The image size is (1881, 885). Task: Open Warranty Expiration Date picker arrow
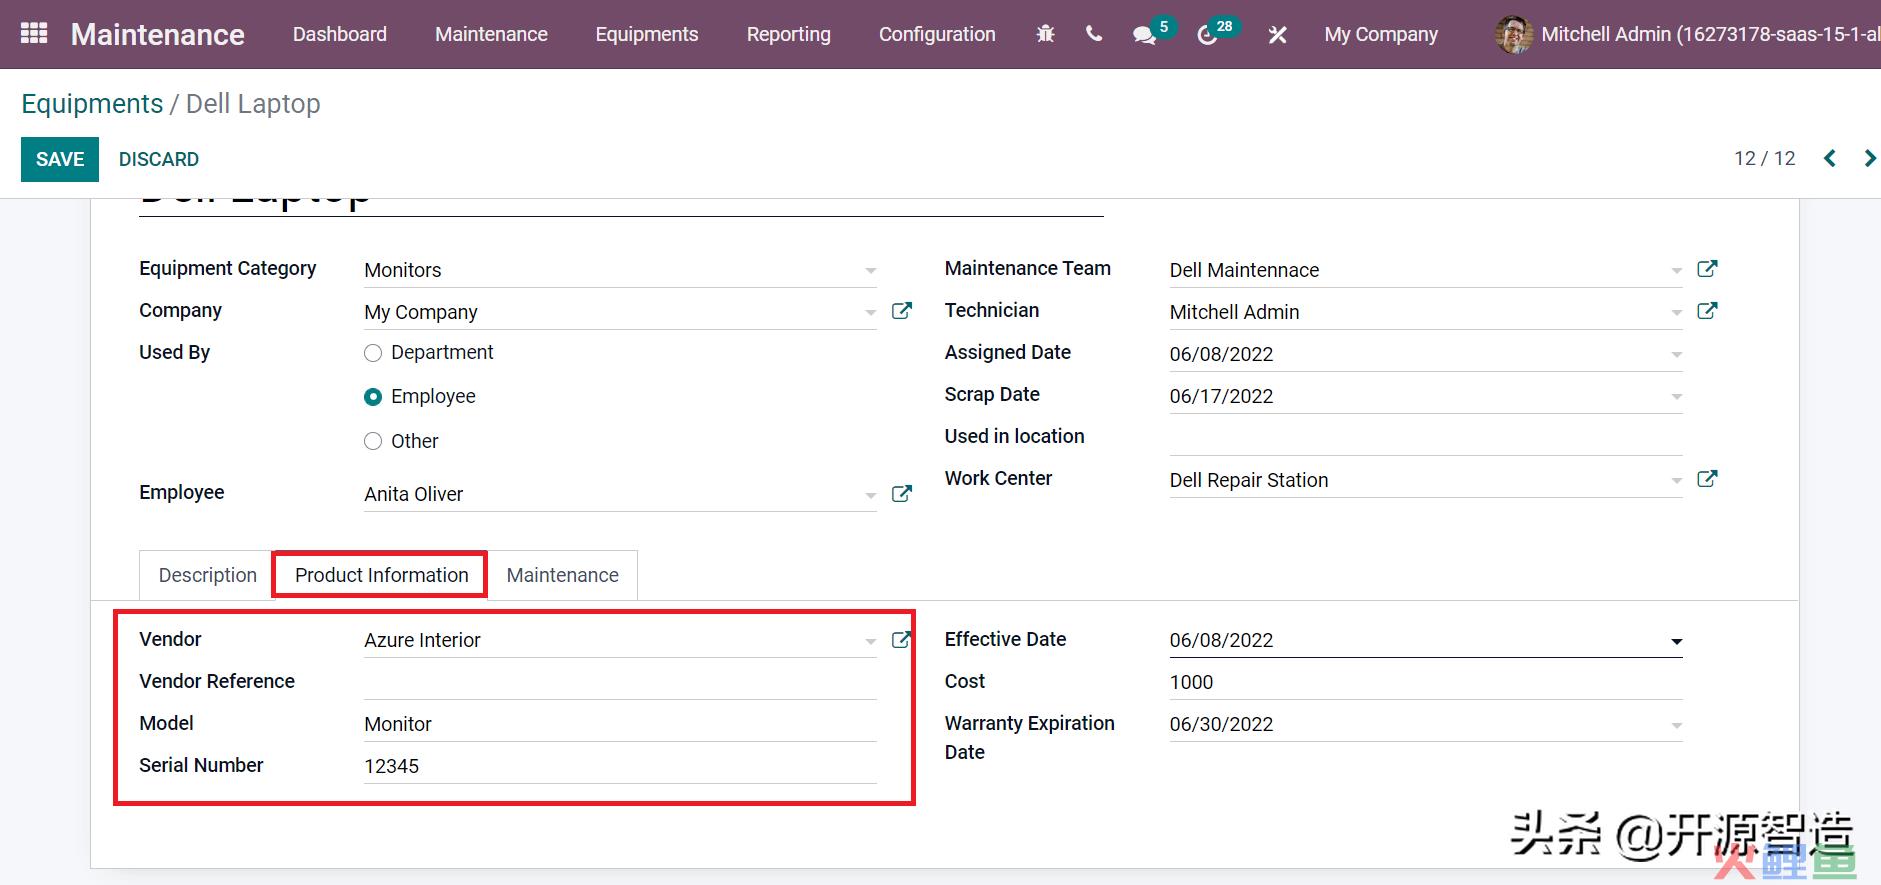(x=1676, y=725)
